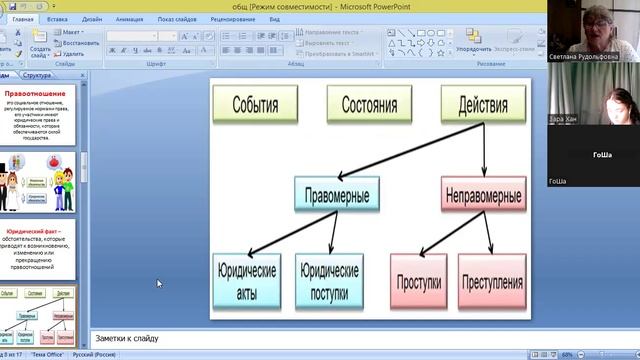Click the Save icon in the quick access toolbar
Screen dimensions: 640x360
click(12, 6)
